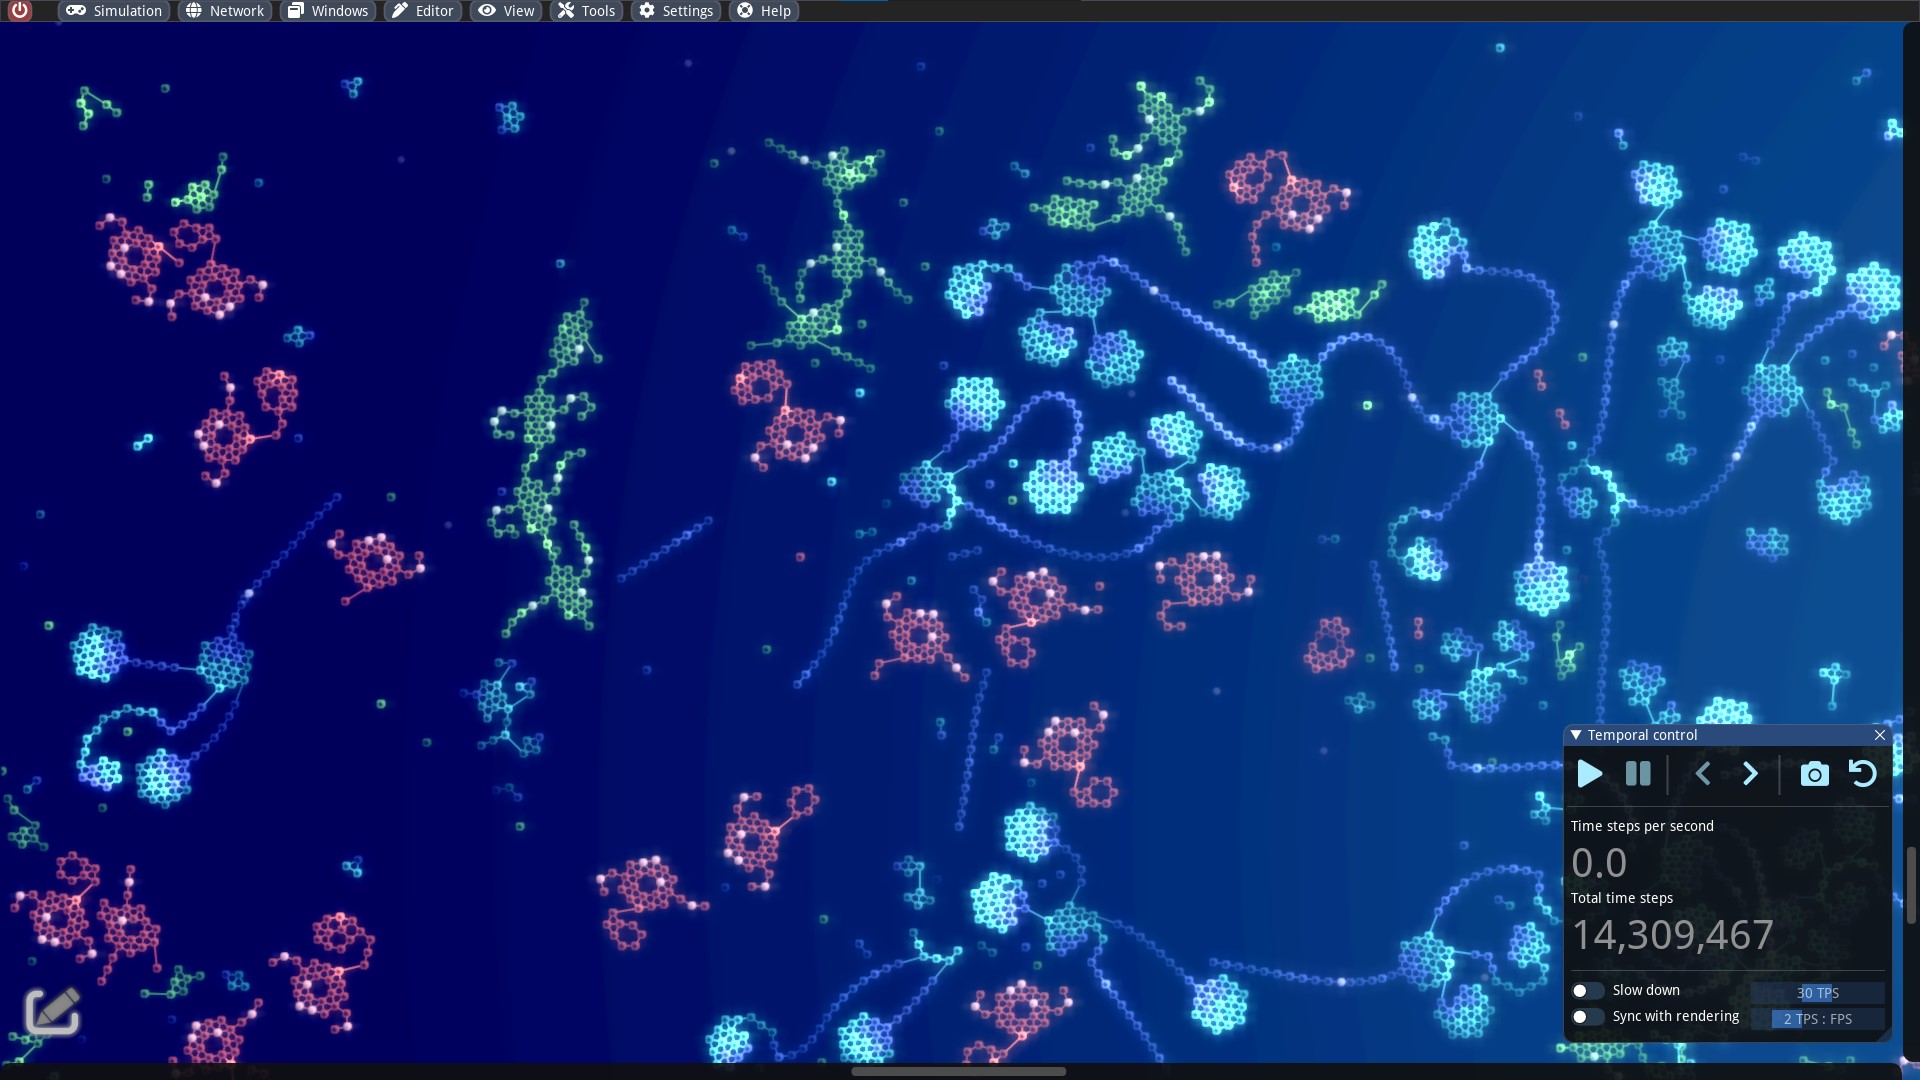Screen dimensions: 1920x1080
Task: Click the vertical scrollbar thumb
Action: click(1911, 886)
